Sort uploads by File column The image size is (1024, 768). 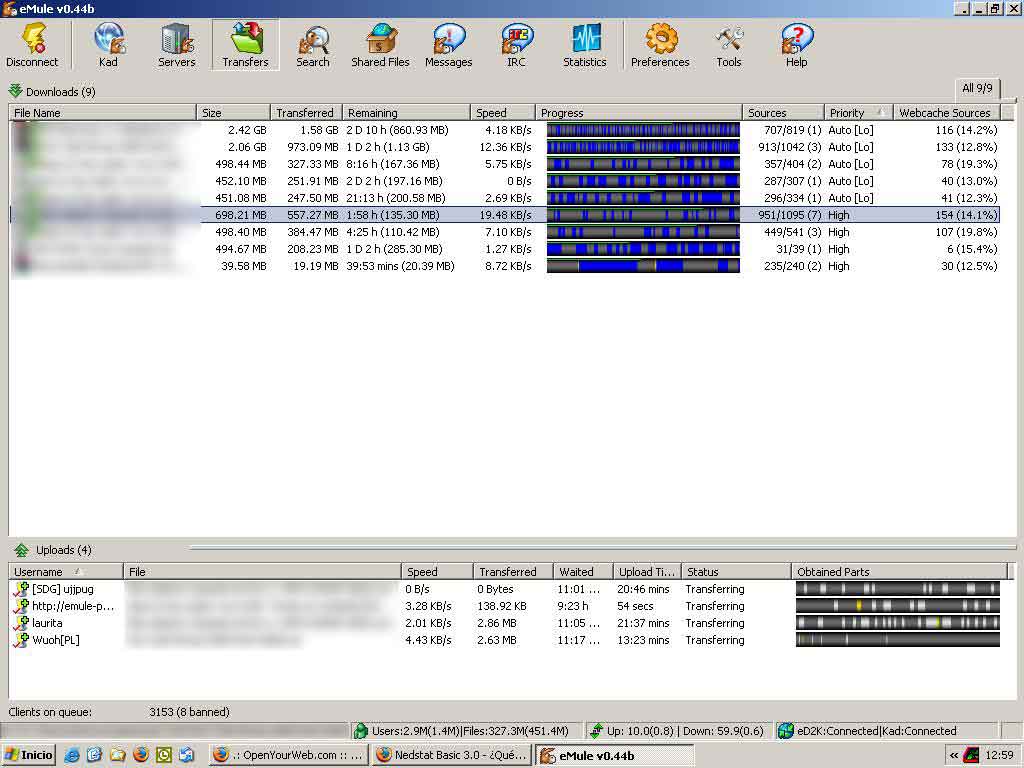pyautogui.click(x=262, y=571)
